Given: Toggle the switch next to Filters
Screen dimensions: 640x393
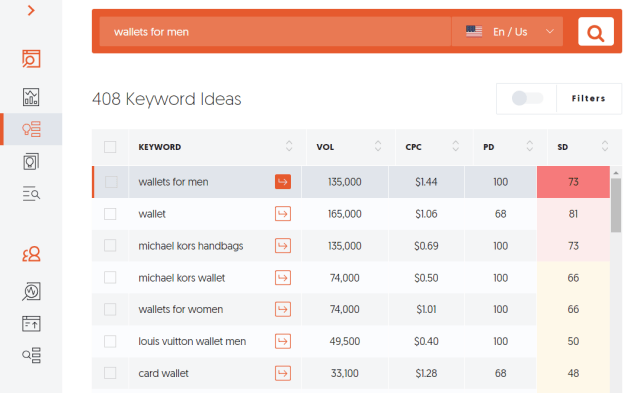Looking at the screenshot, I should coord(527,98).
